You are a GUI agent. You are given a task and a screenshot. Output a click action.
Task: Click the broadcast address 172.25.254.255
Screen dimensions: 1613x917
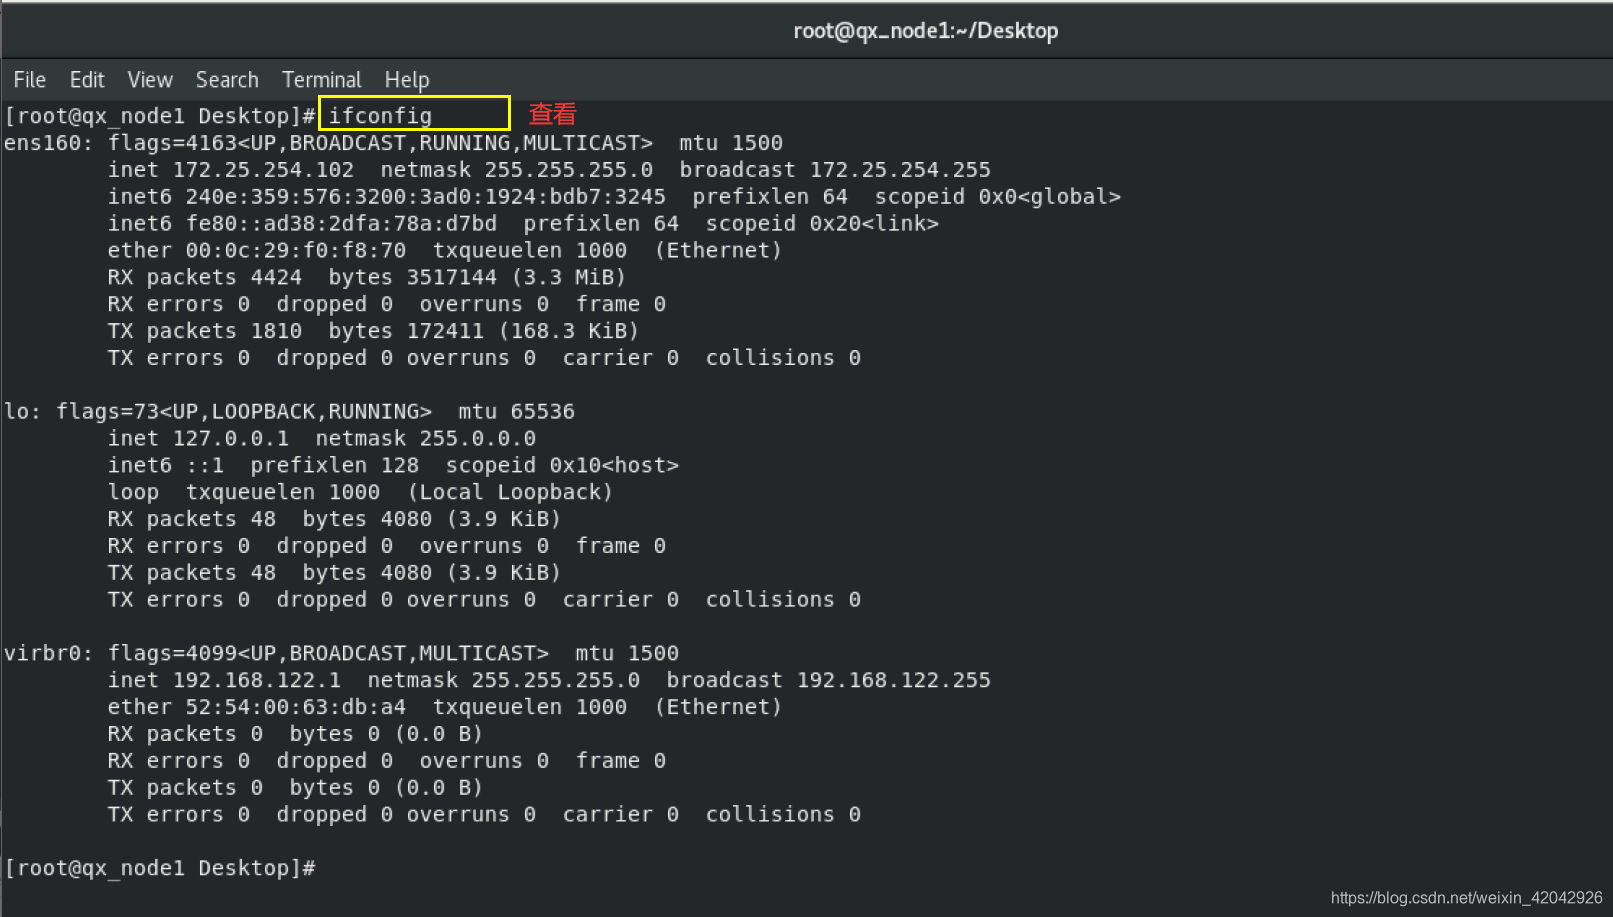click(x=900, y=170)
